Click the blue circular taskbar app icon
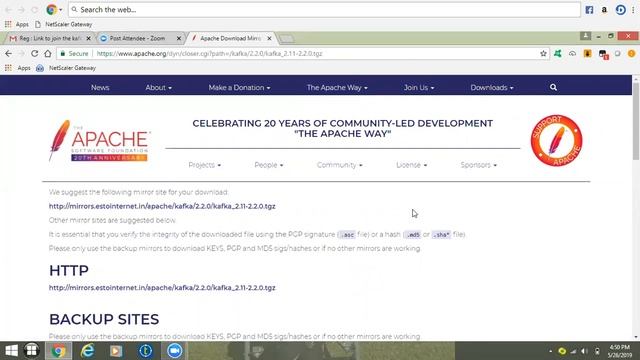 pos(146,351)
